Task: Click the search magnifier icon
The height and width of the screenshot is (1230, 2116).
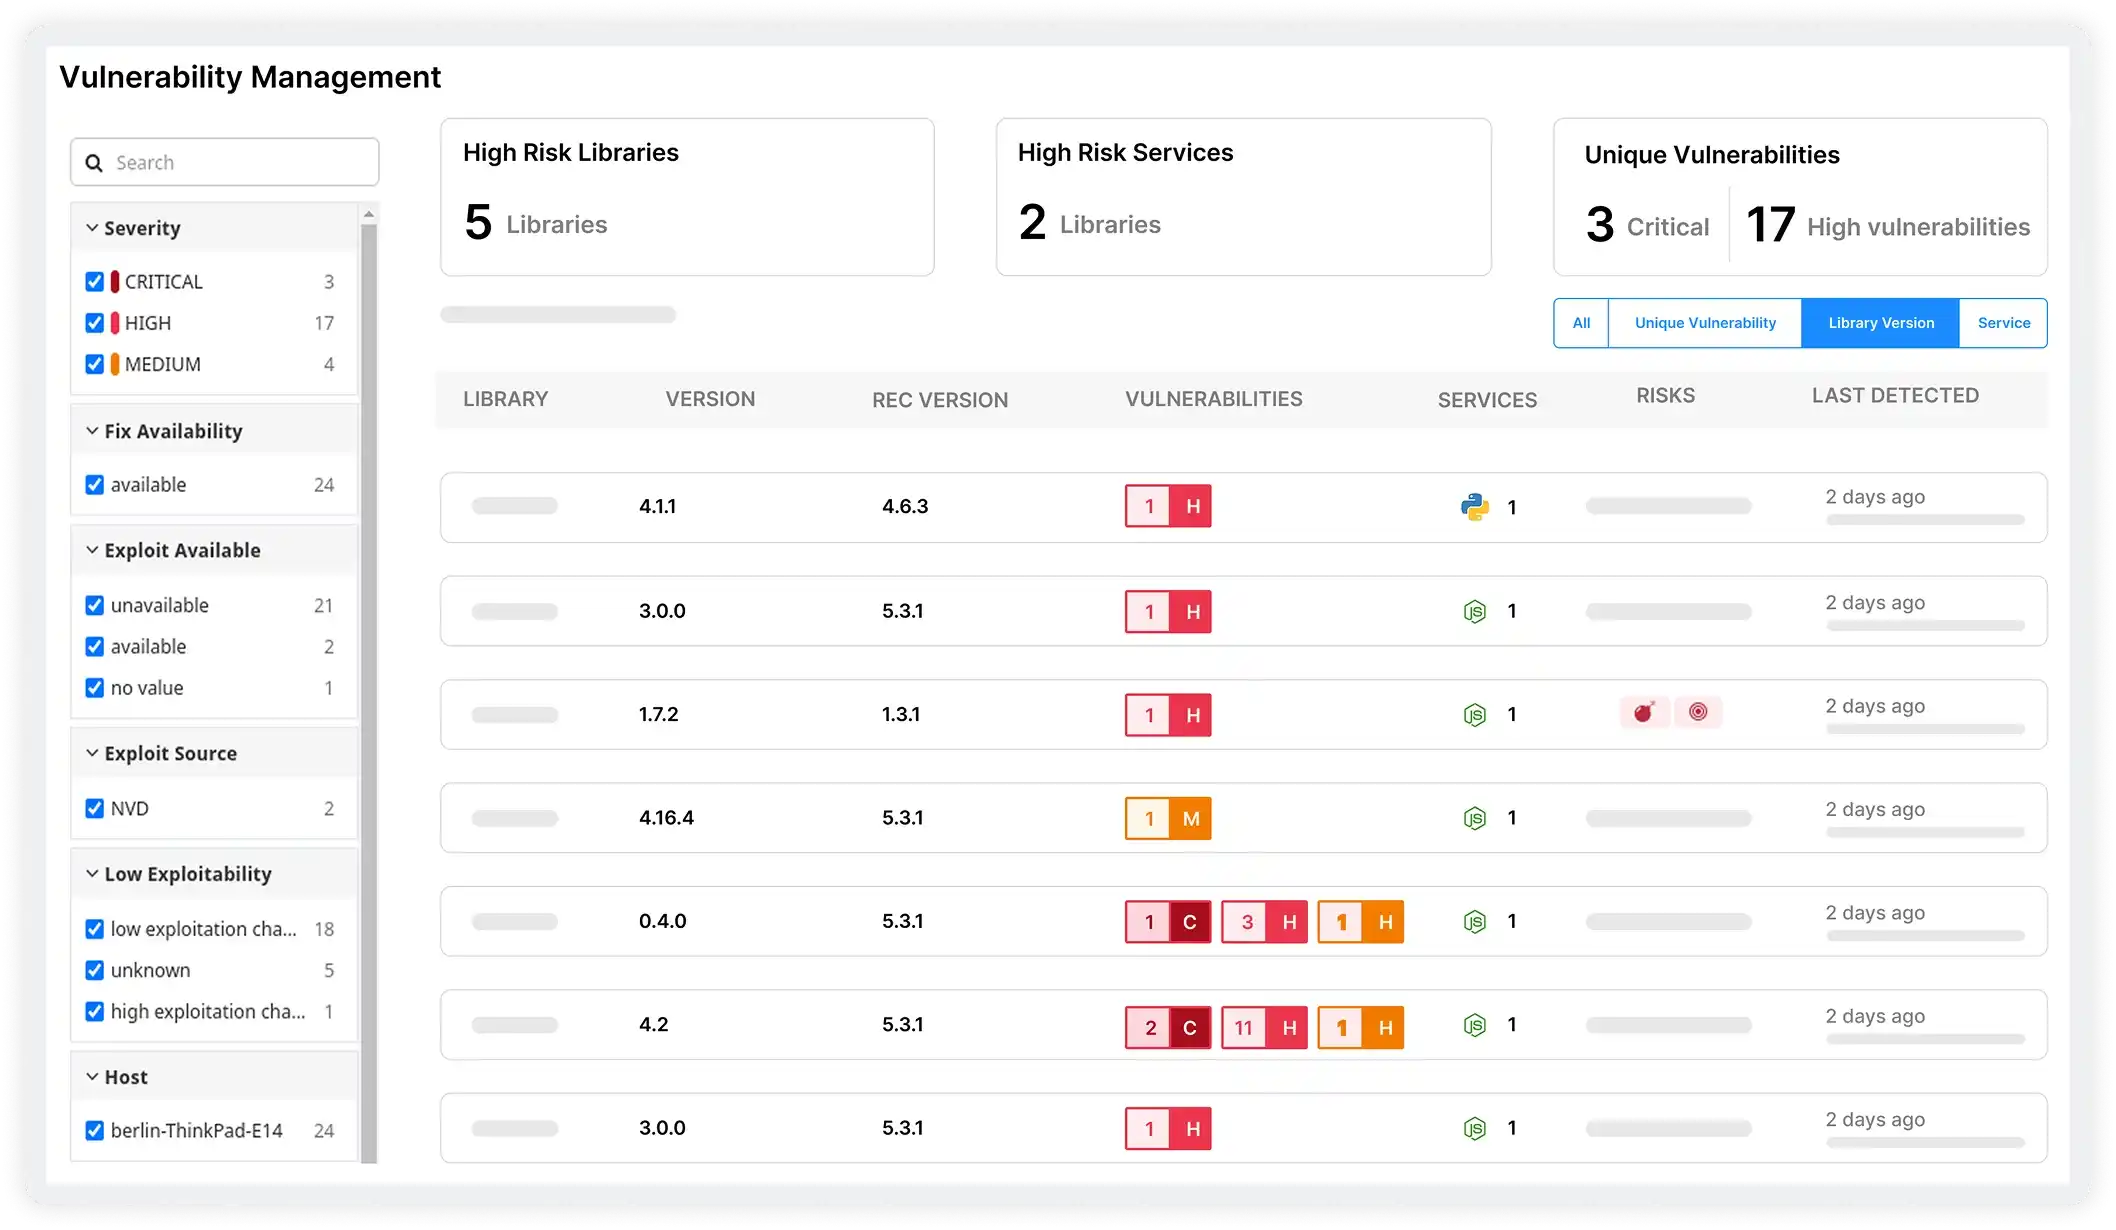Action: (x=94, y=163)
